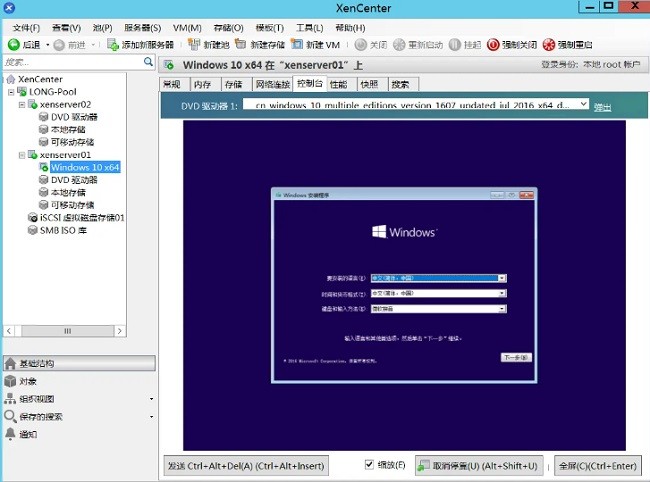Viewport: 650px width, 482px height.
Task: Open the Storage (O) menu
Action: (228, 28)
